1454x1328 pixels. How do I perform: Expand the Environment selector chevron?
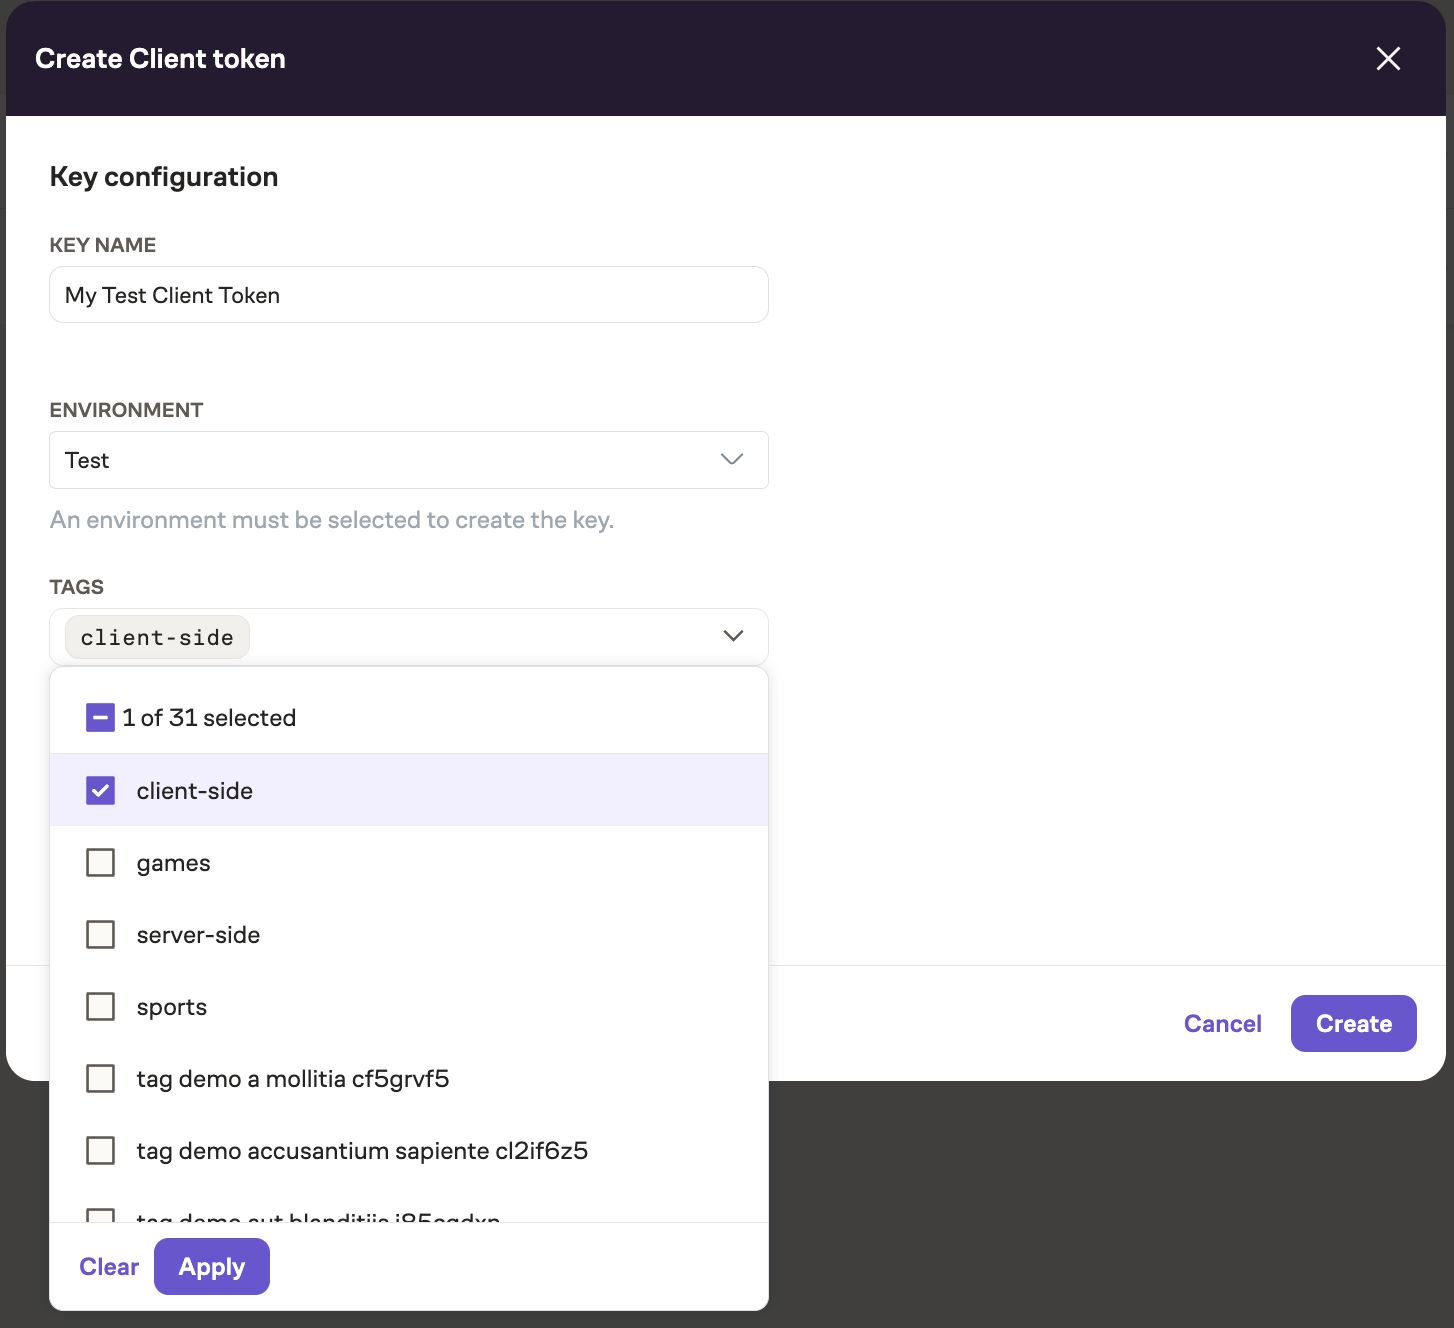click(731, 460)
